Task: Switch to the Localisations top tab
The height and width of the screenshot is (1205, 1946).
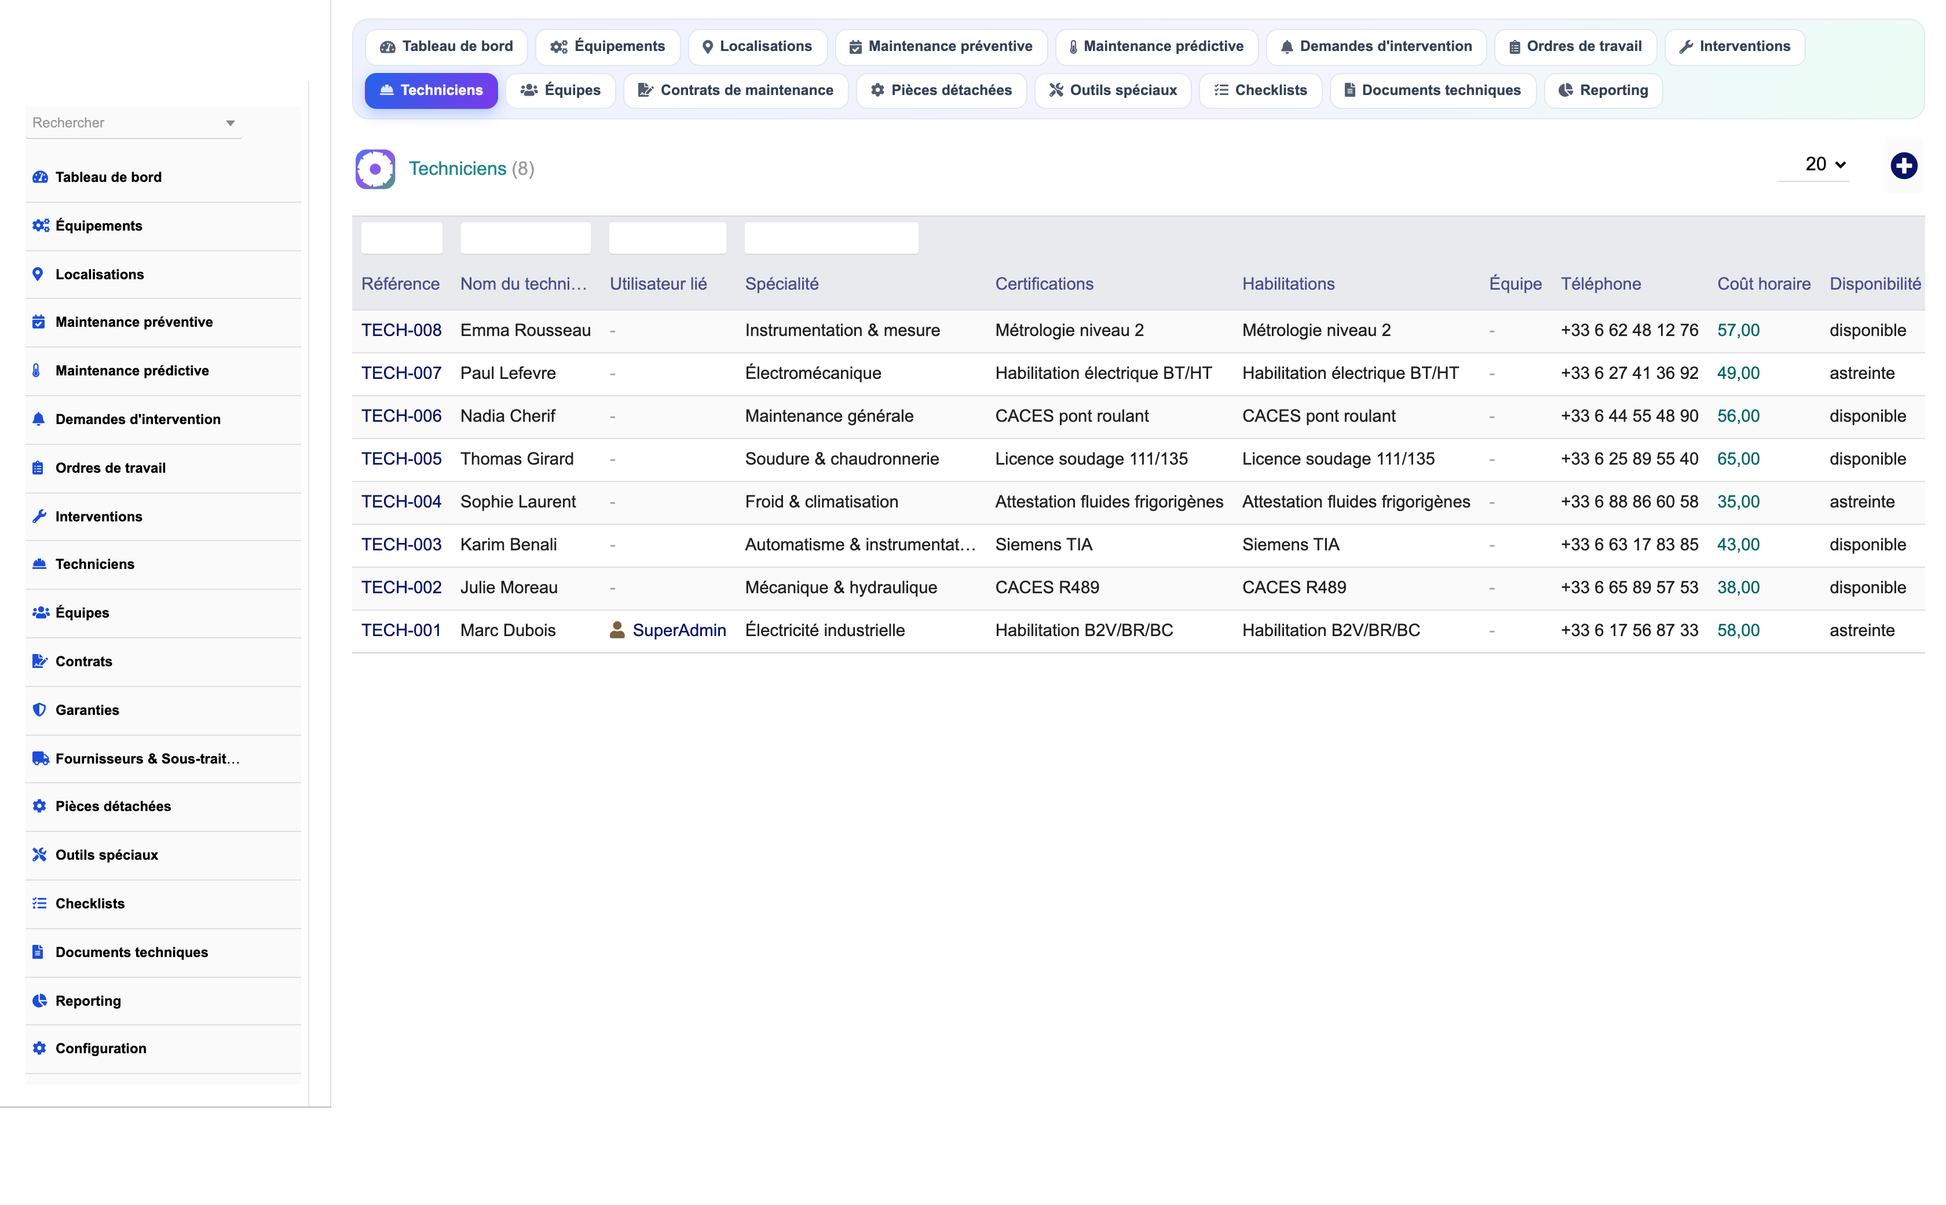Action: (757, 47)
